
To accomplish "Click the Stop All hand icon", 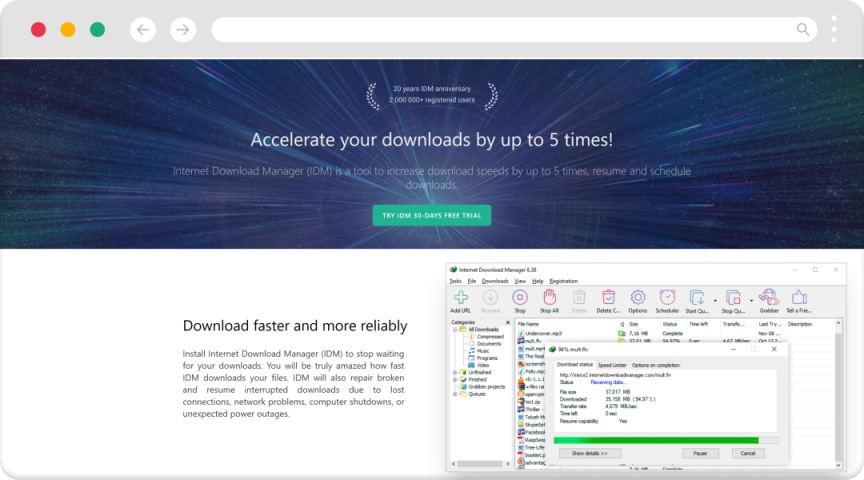I will click(x=549, y=301).
